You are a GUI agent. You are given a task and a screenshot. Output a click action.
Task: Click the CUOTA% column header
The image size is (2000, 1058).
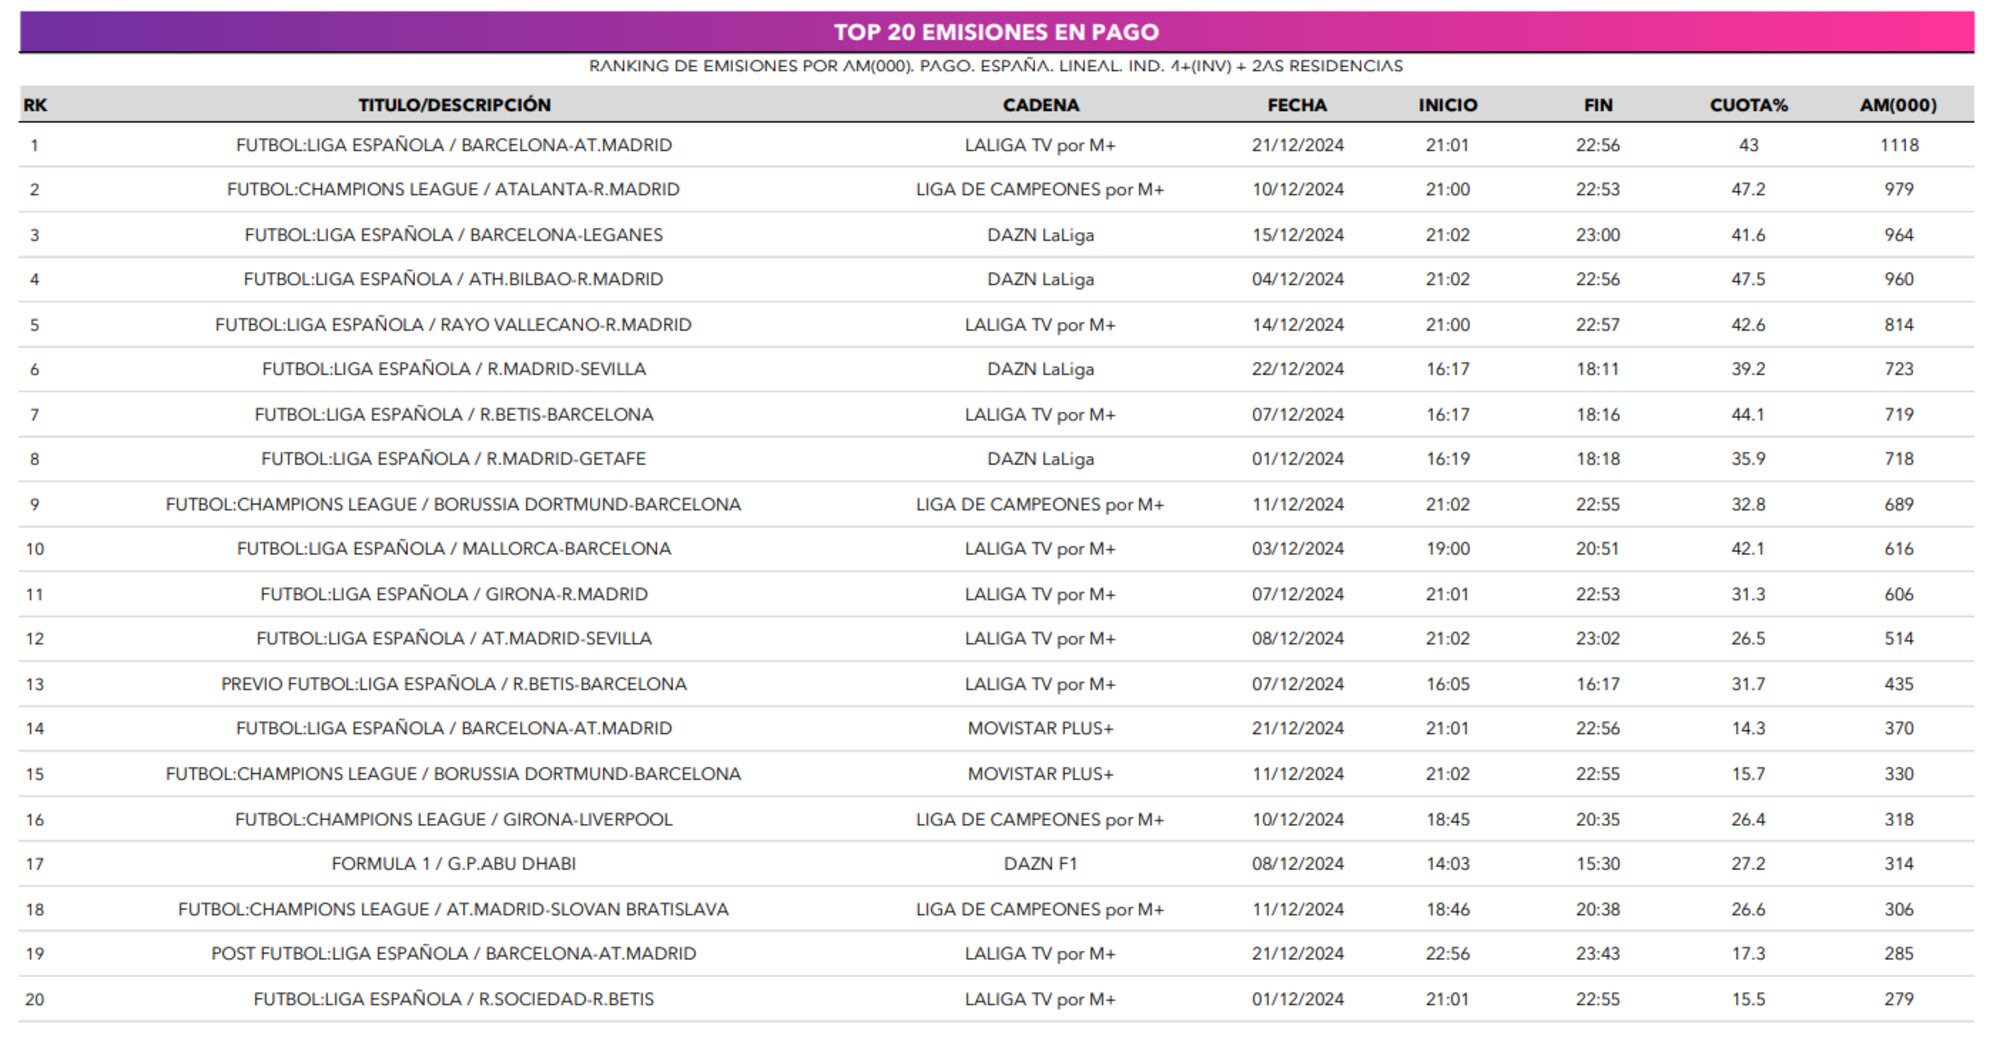click(1748, 105)
